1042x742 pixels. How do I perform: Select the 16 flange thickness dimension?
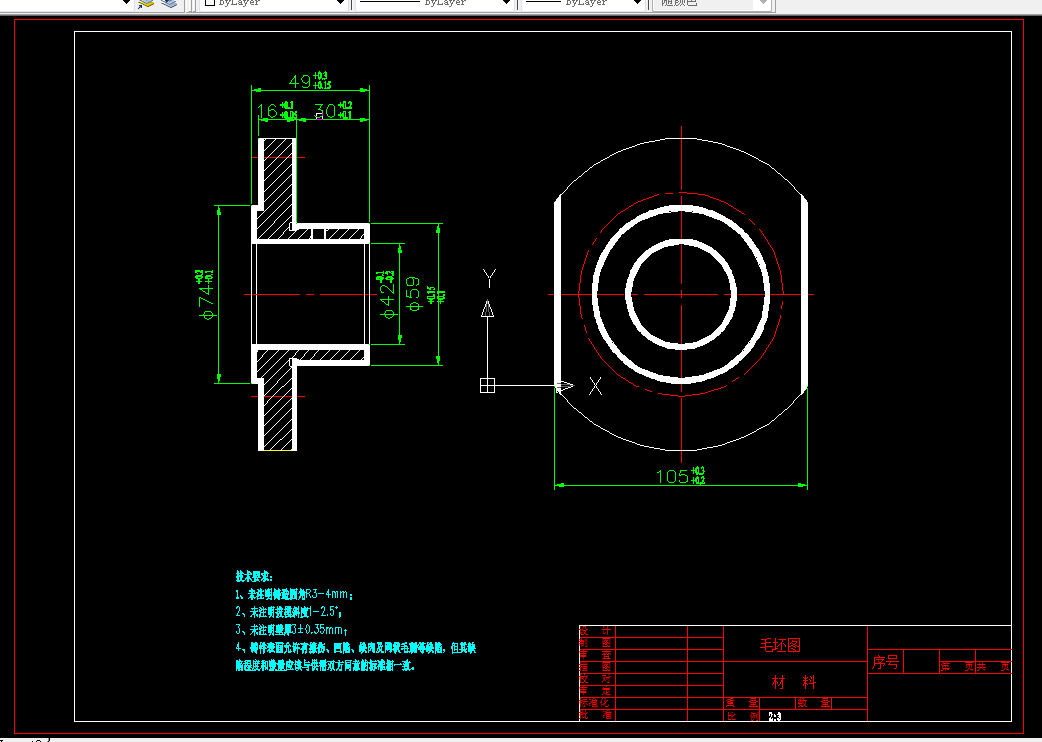(x=276, y=111)
